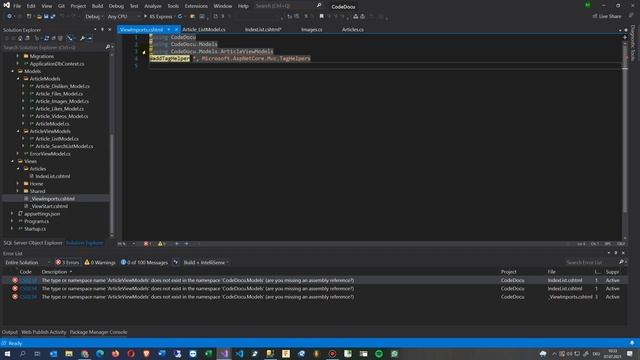The height and width of the screenshot is (360, 640).
Task: Open Windows Start menu
Action: [x=7, y=354]
